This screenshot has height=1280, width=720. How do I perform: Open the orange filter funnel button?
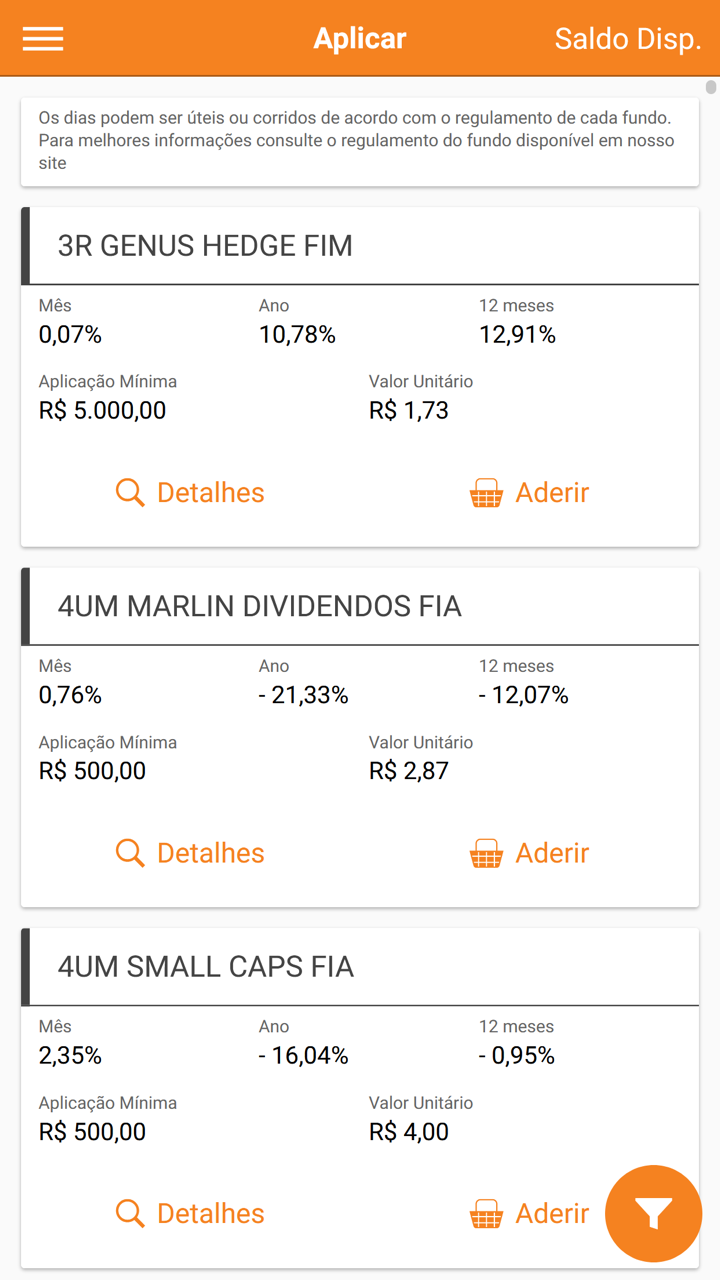[x=654, y=1213]
